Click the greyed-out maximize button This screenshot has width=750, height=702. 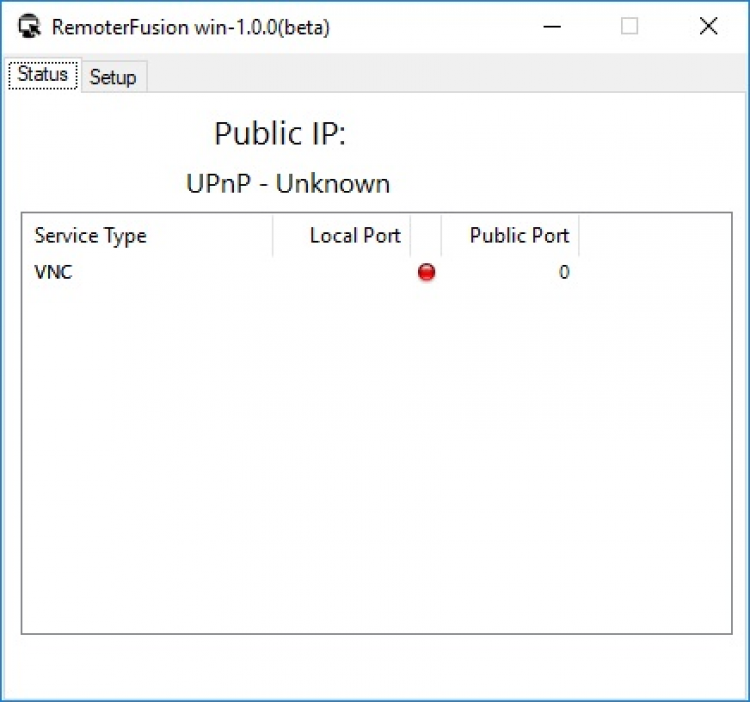coord(629,27)
